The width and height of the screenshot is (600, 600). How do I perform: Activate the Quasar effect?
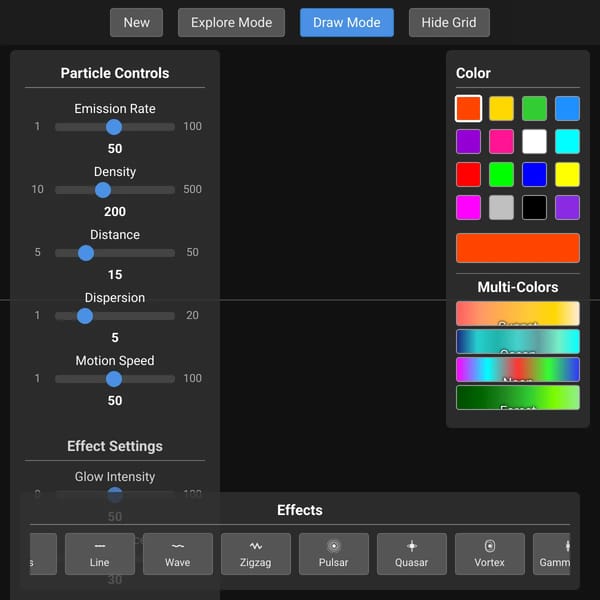412,554
